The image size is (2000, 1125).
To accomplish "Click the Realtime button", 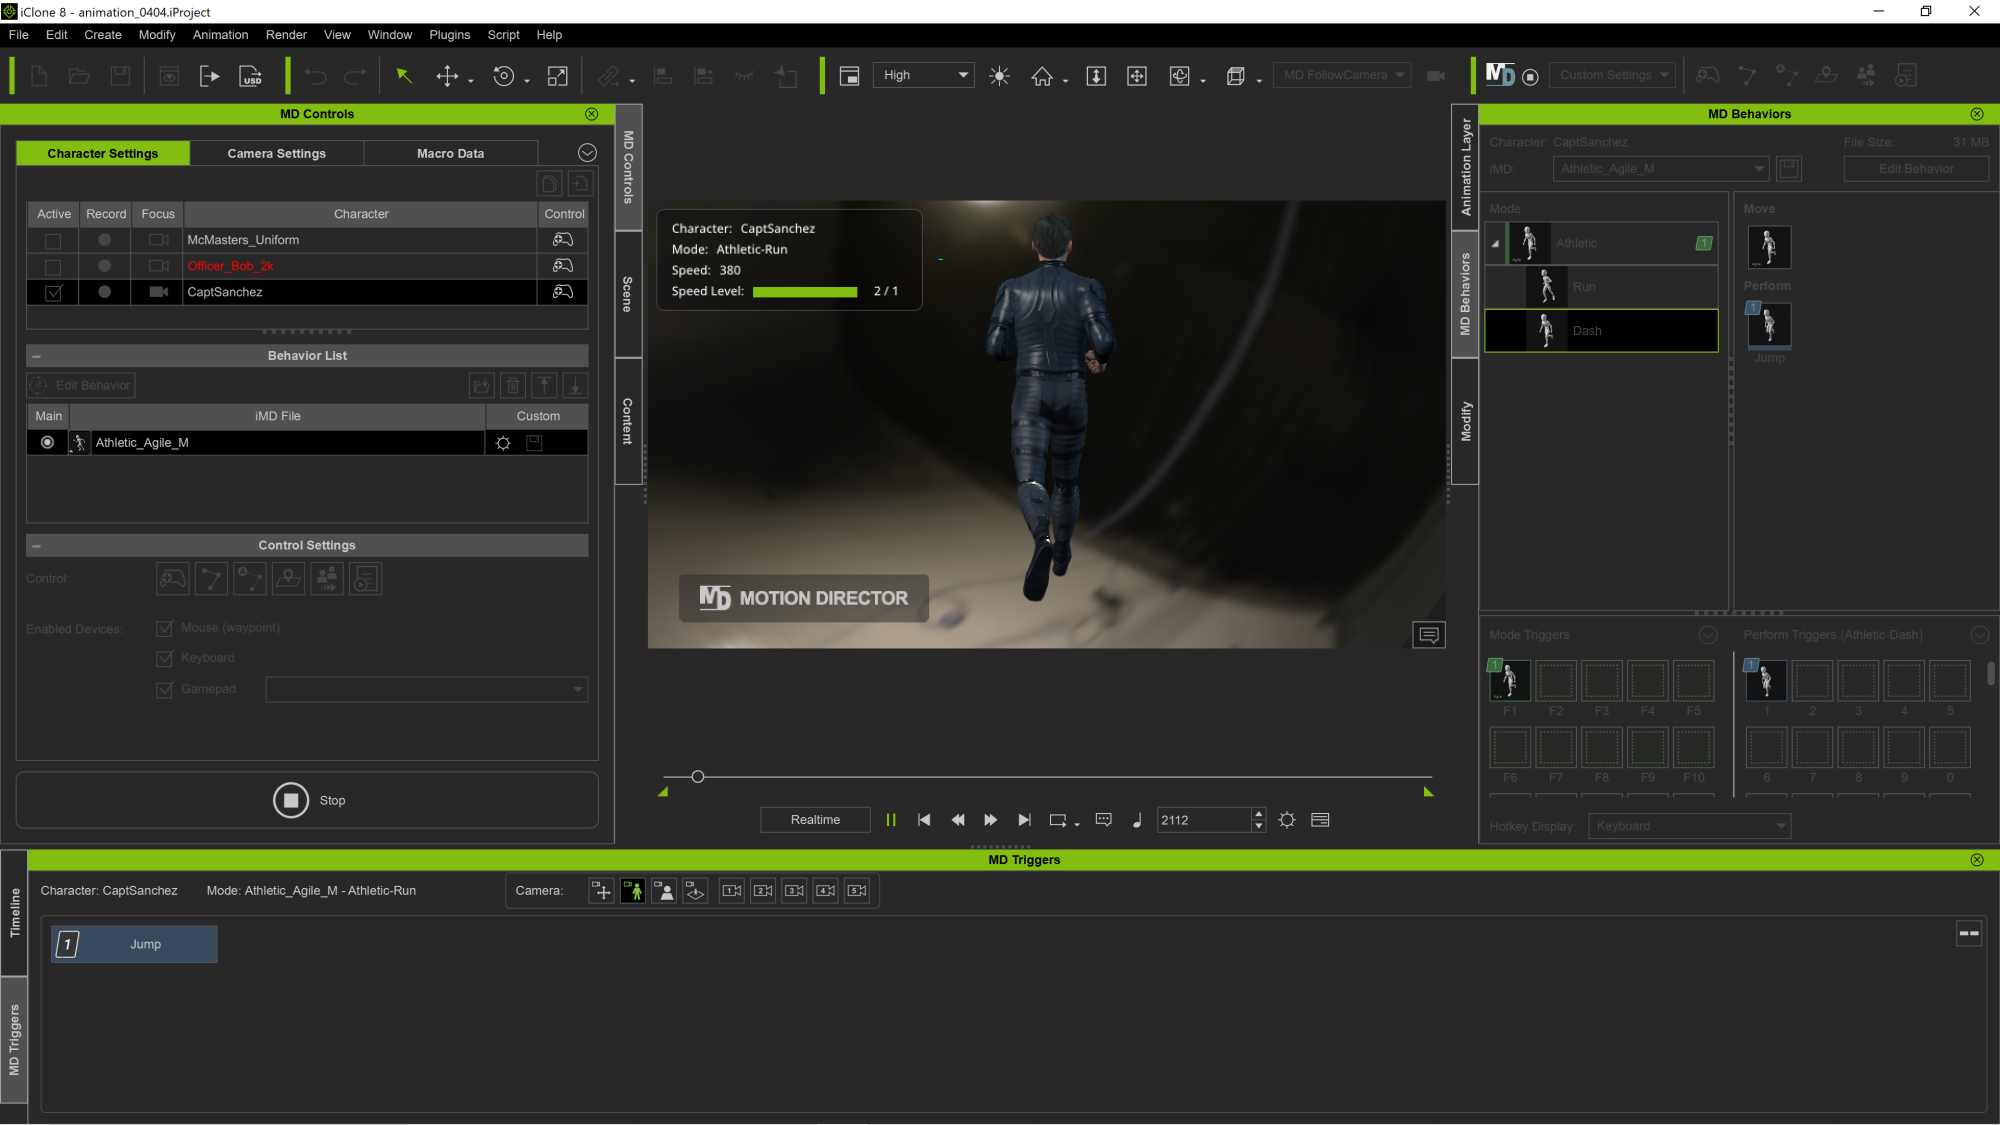I will pos(815,820).
